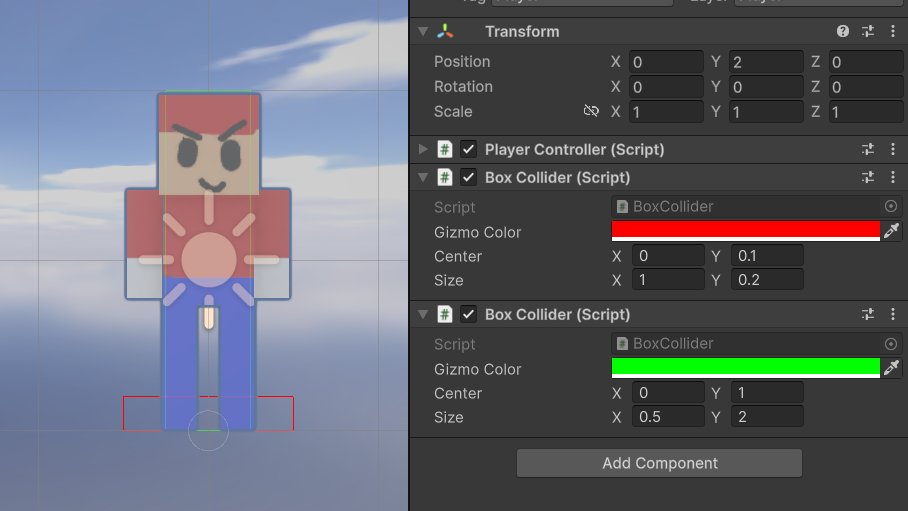Open object picker for second BoxCollider script

[x=891, y=344]
